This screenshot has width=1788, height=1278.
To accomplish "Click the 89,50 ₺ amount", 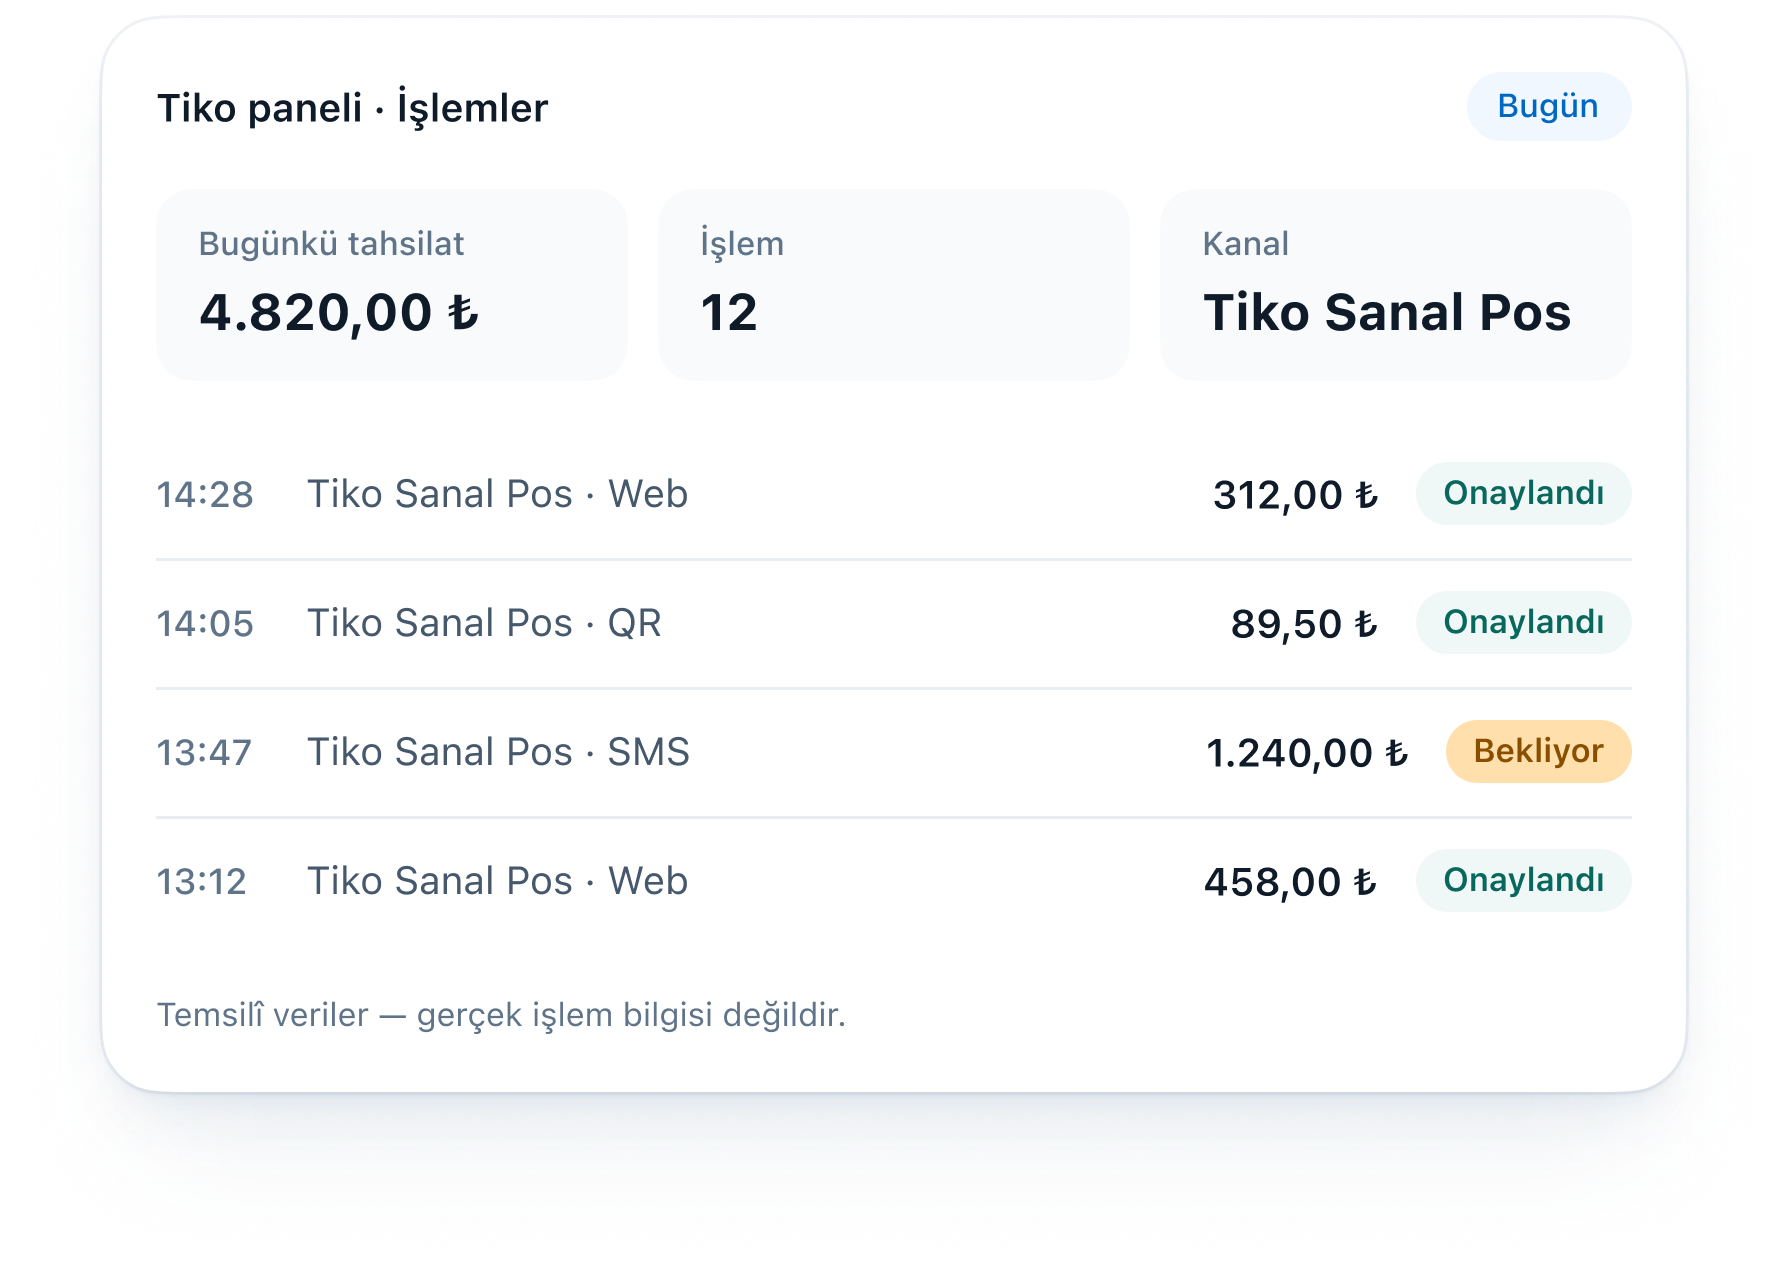I will (x=1305, y=624).
